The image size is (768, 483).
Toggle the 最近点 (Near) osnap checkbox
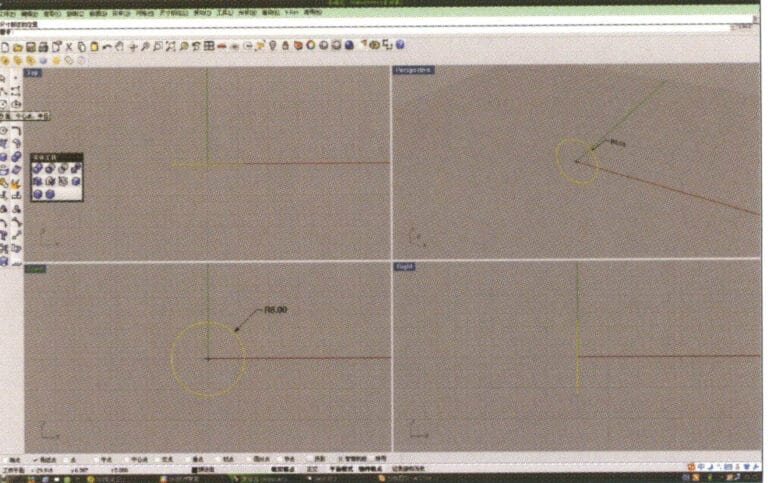[36, 458]
